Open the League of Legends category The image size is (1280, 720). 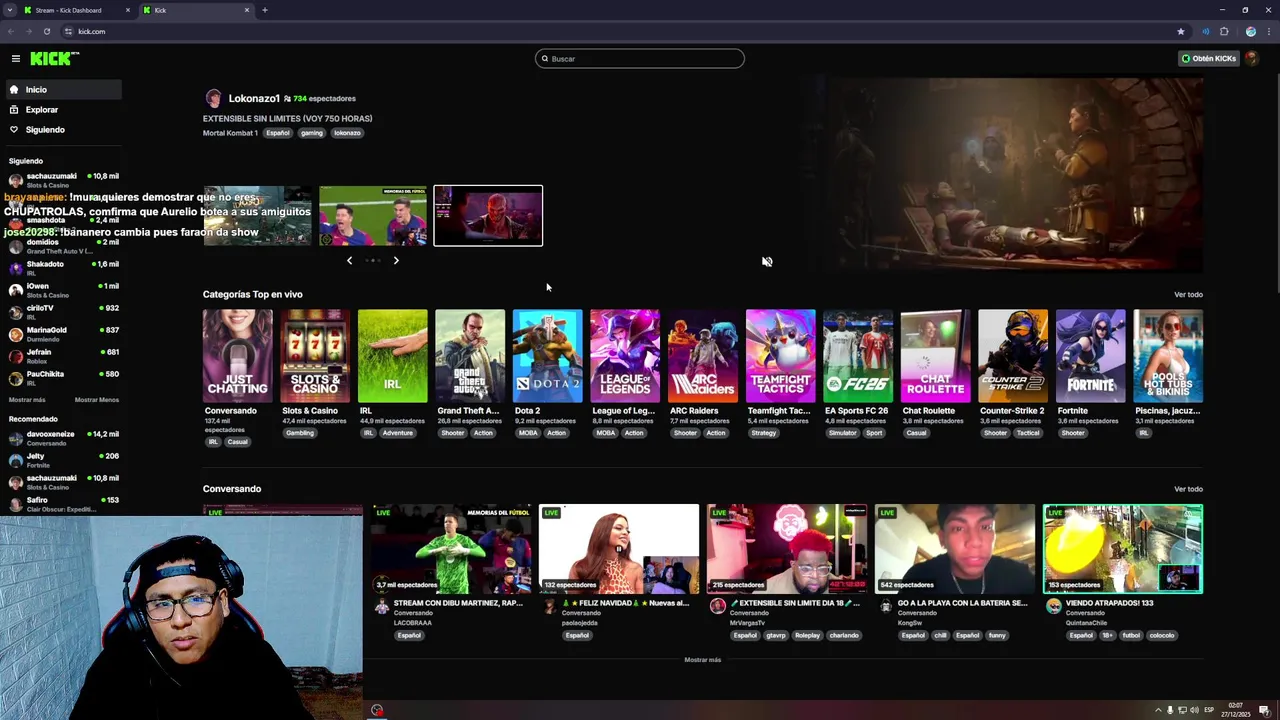(625, 356)
